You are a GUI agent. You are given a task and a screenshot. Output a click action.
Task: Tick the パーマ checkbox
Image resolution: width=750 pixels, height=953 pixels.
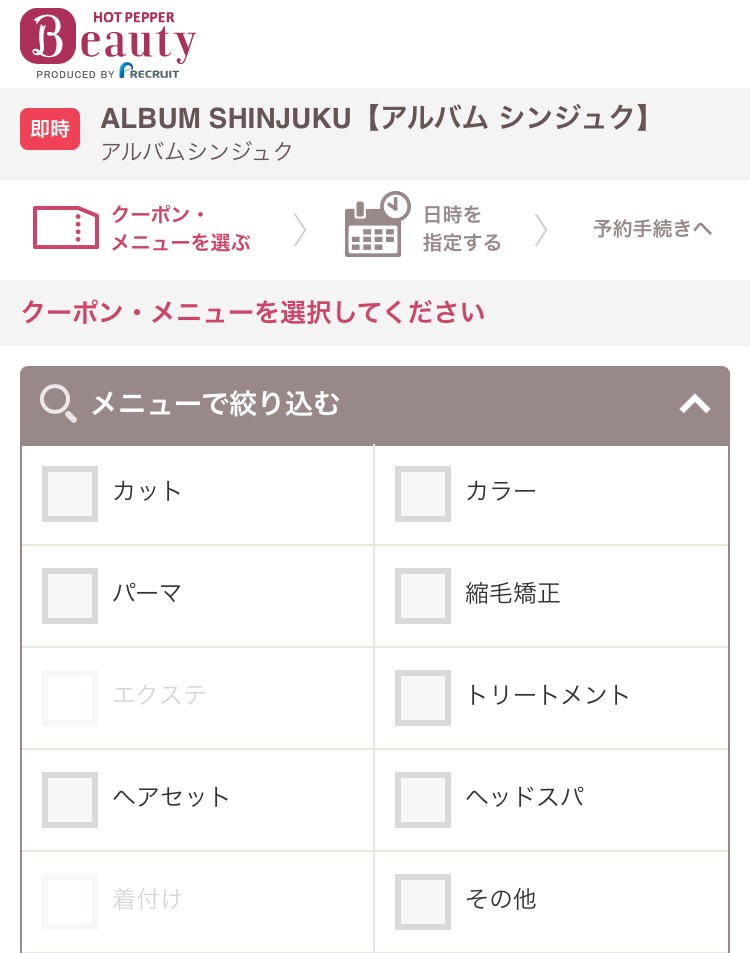point(70,596)
